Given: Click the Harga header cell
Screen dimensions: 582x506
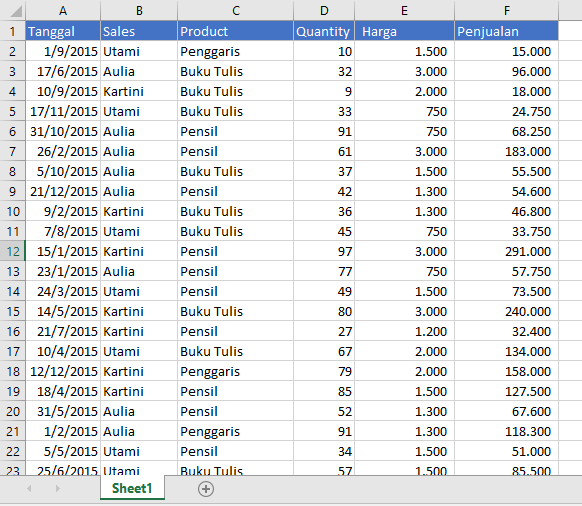Looking at the screenshot, I should pyautogui.click(x=405, y=31).
